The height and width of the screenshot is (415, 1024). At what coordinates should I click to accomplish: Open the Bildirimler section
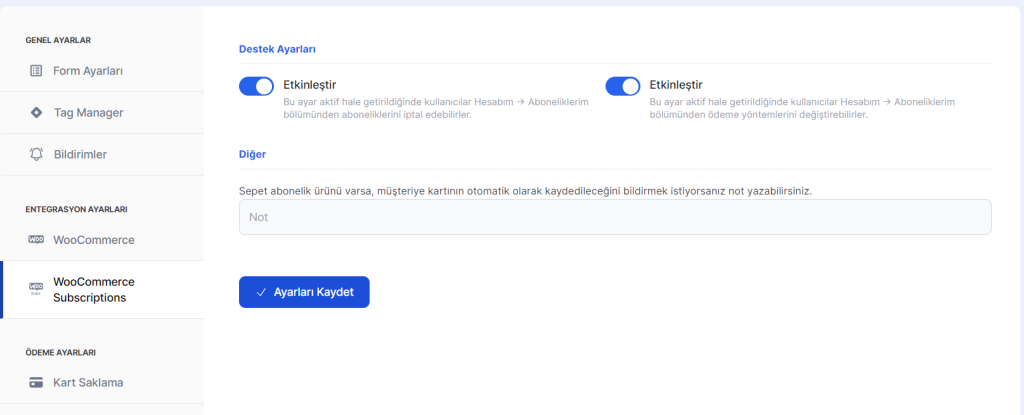click(x=80, y=155)
